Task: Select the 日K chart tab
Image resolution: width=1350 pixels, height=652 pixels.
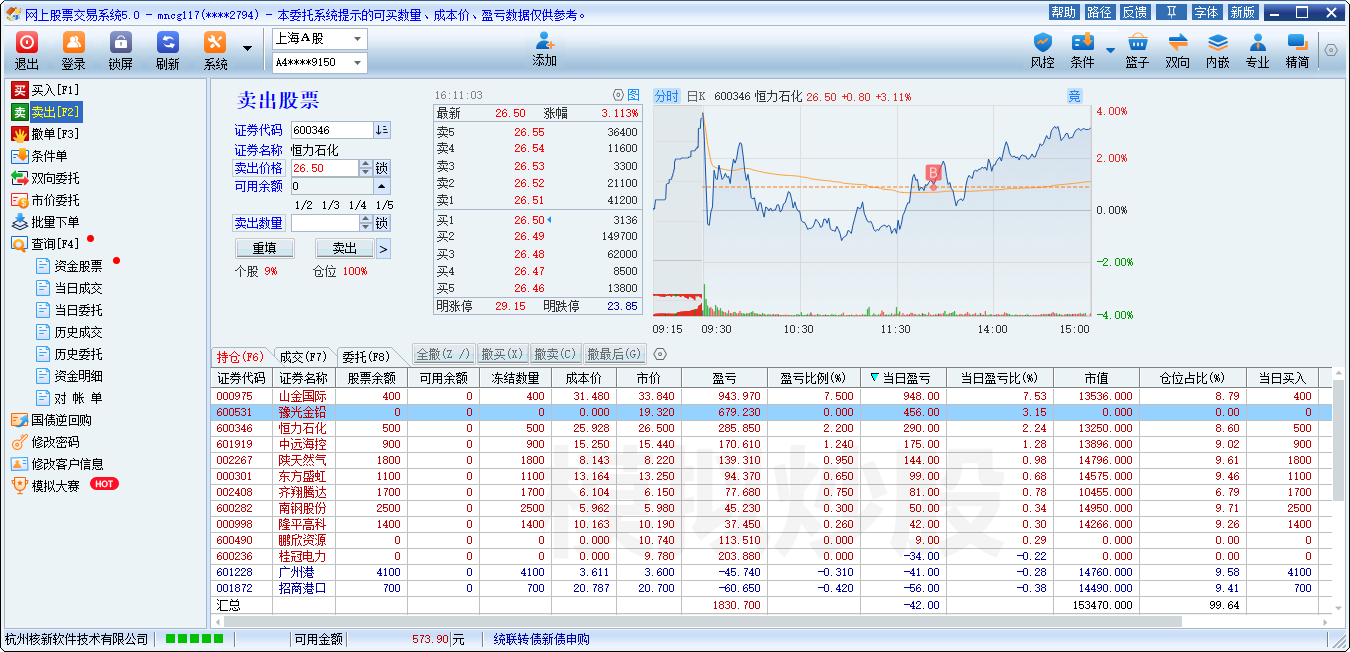Action: (696, 96)
